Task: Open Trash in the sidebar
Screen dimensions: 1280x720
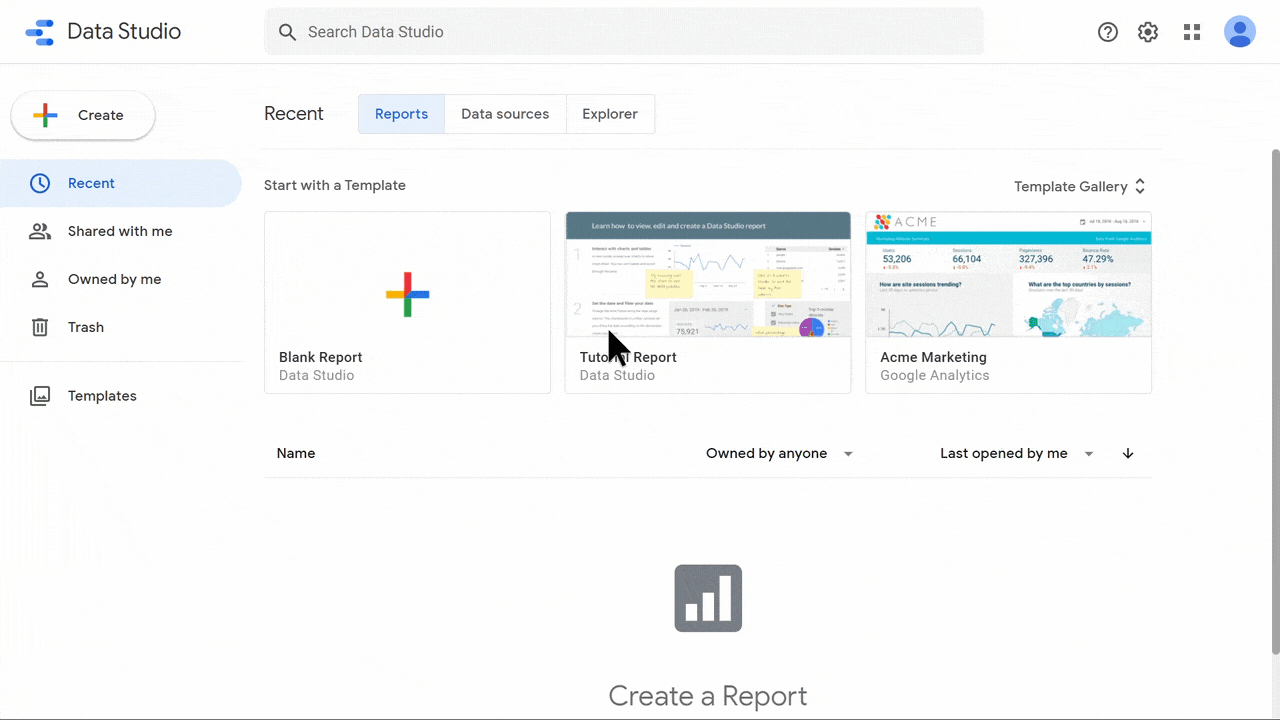Action: click(x=121, y=327)
